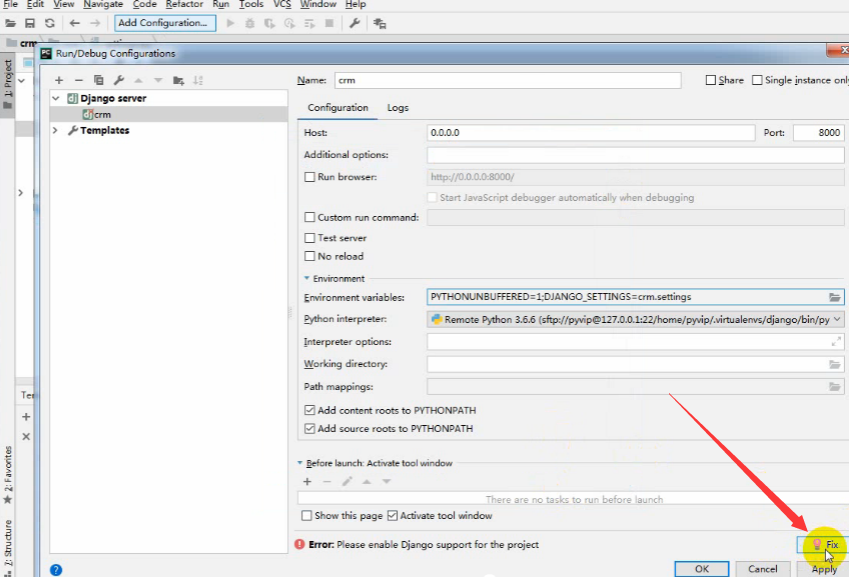
Task: Click the Port input field
Action: 819,133
